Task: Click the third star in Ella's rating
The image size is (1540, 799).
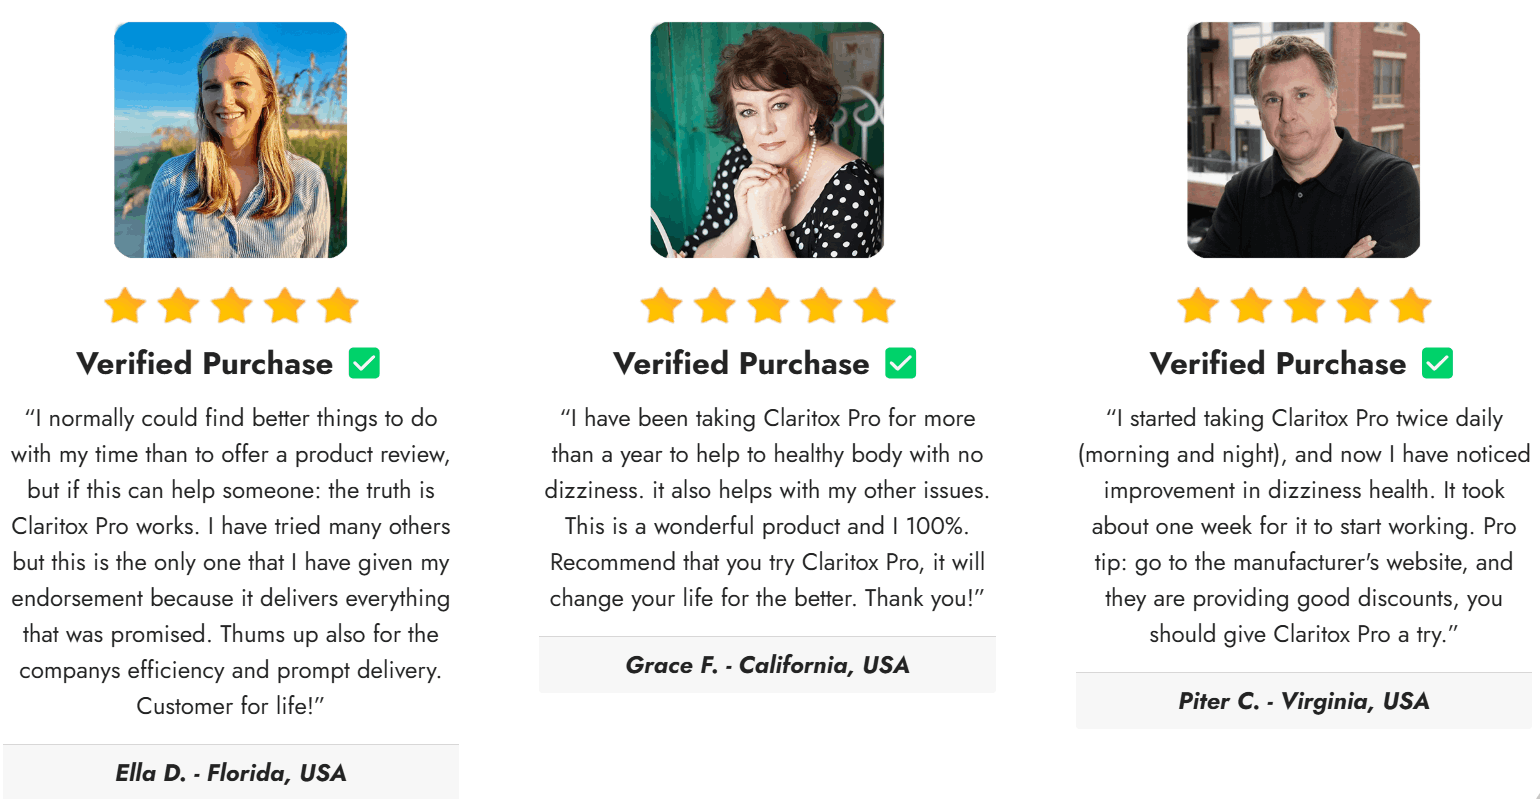Action: tap(231, 306)
